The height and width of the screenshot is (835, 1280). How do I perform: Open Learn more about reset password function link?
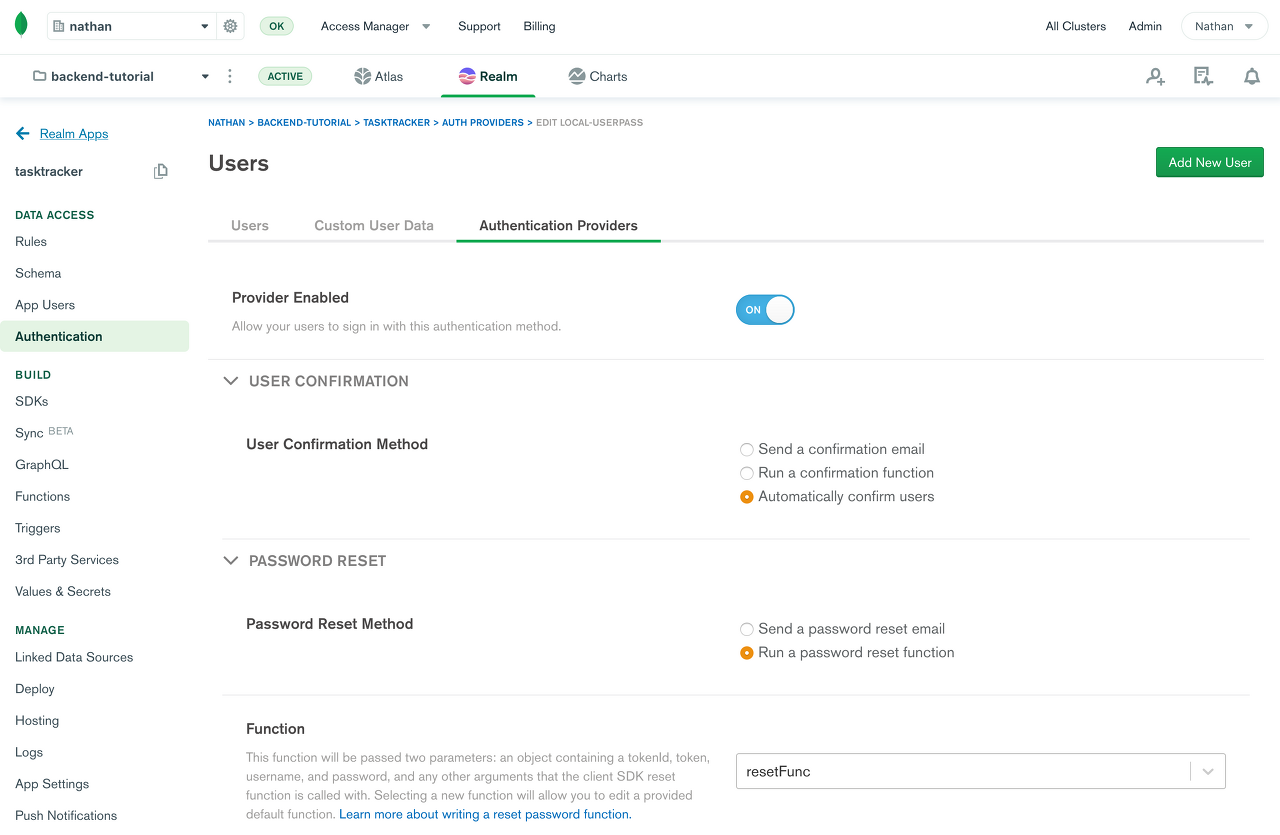coord(485,814)
